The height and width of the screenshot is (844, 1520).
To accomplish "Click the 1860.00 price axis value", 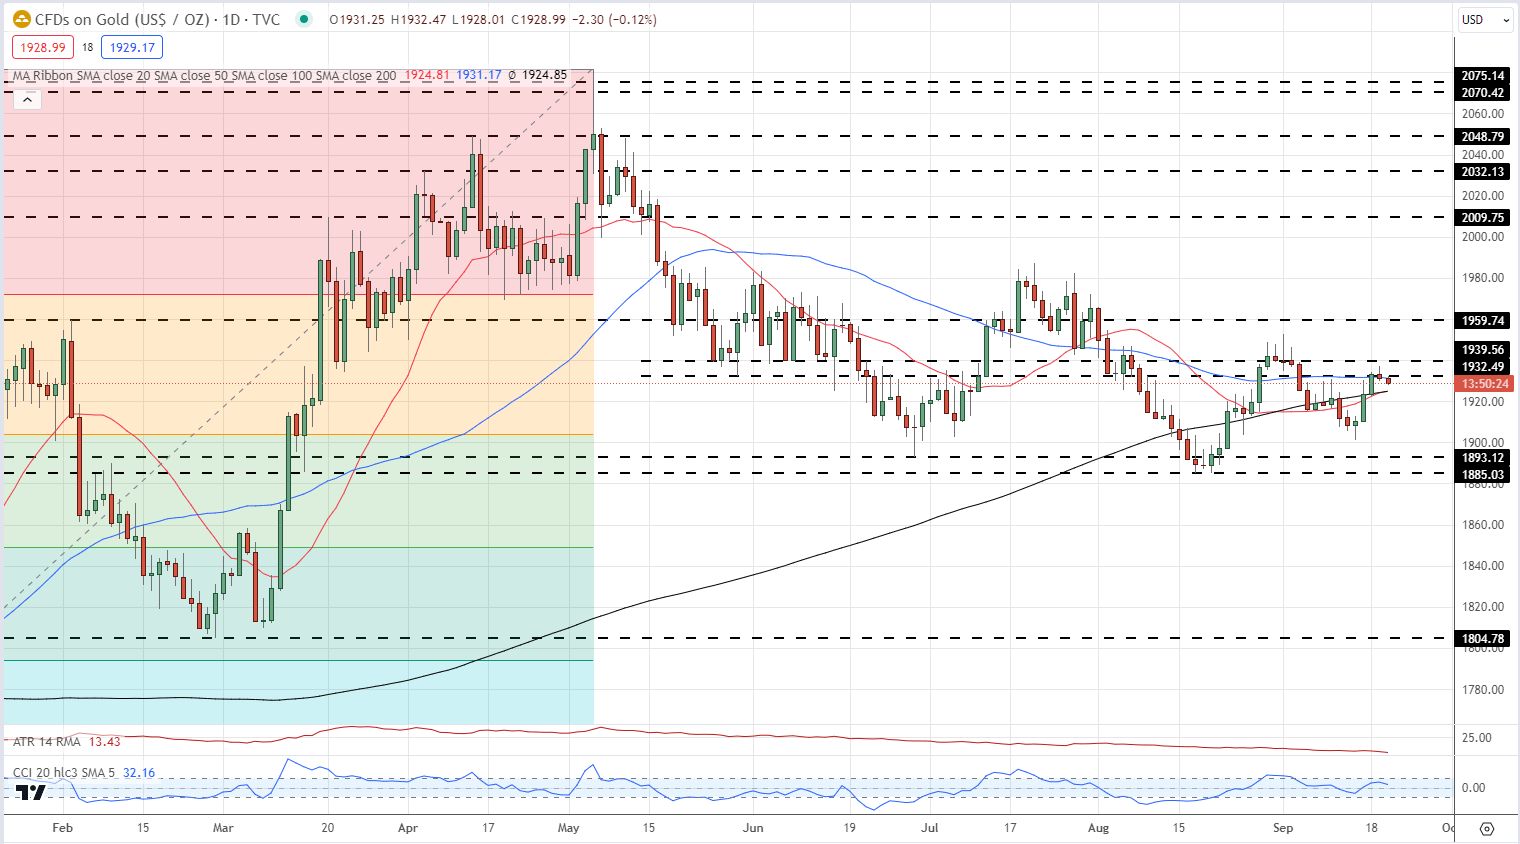I will 1483,524.
